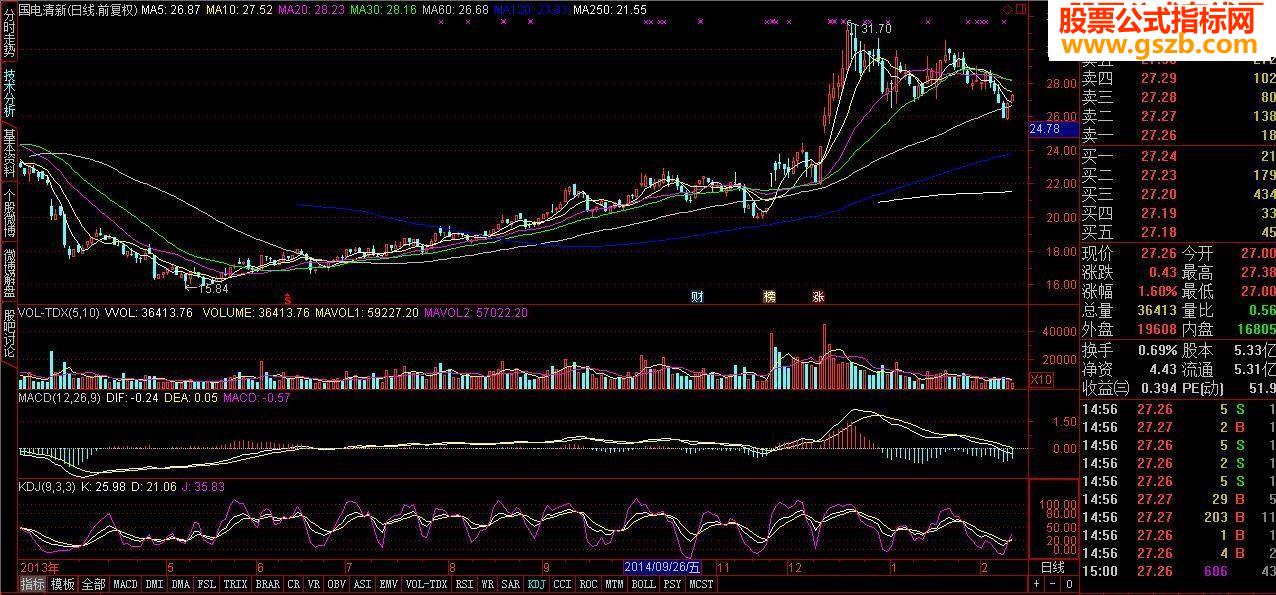1276x595 pixels.
Task: Switch indicator to ROC
Action: [589, 584]
